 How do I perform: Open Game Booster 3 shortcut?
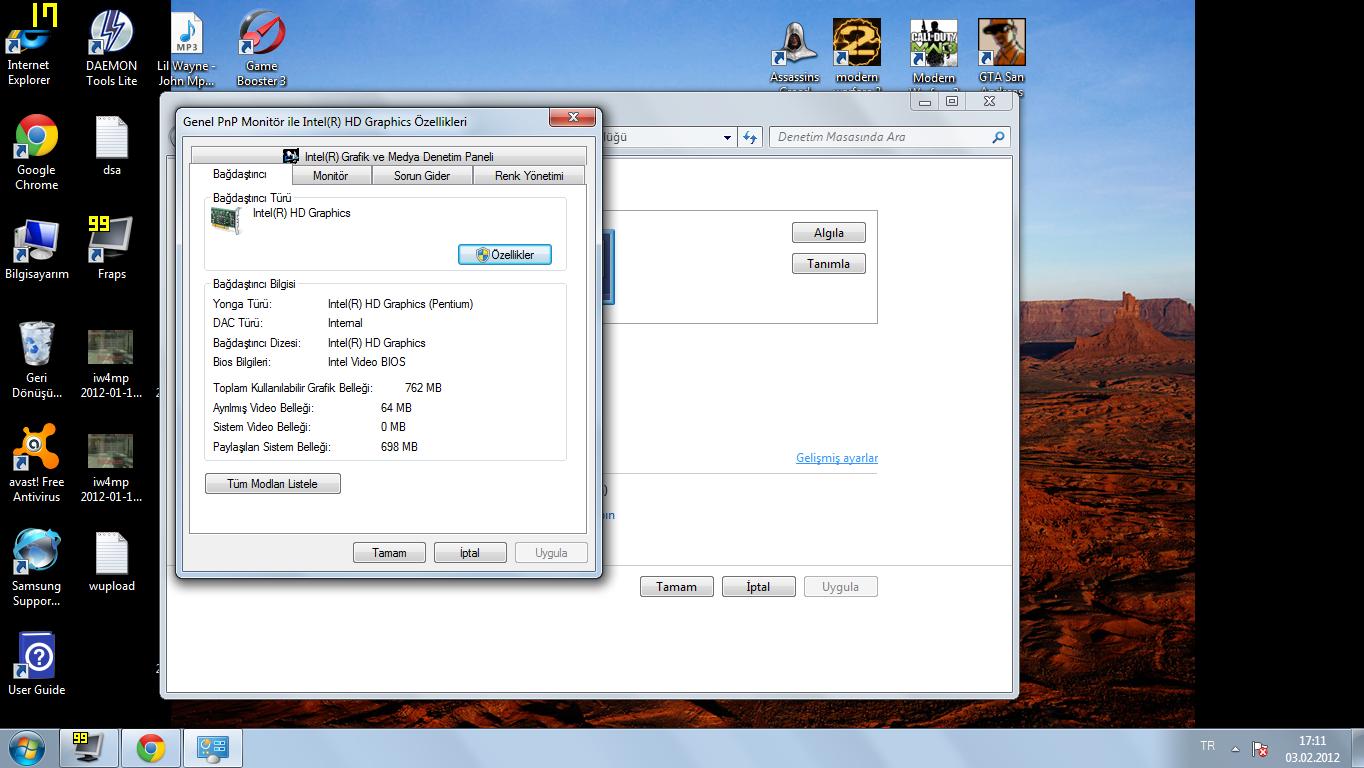(x=261, y=48)
